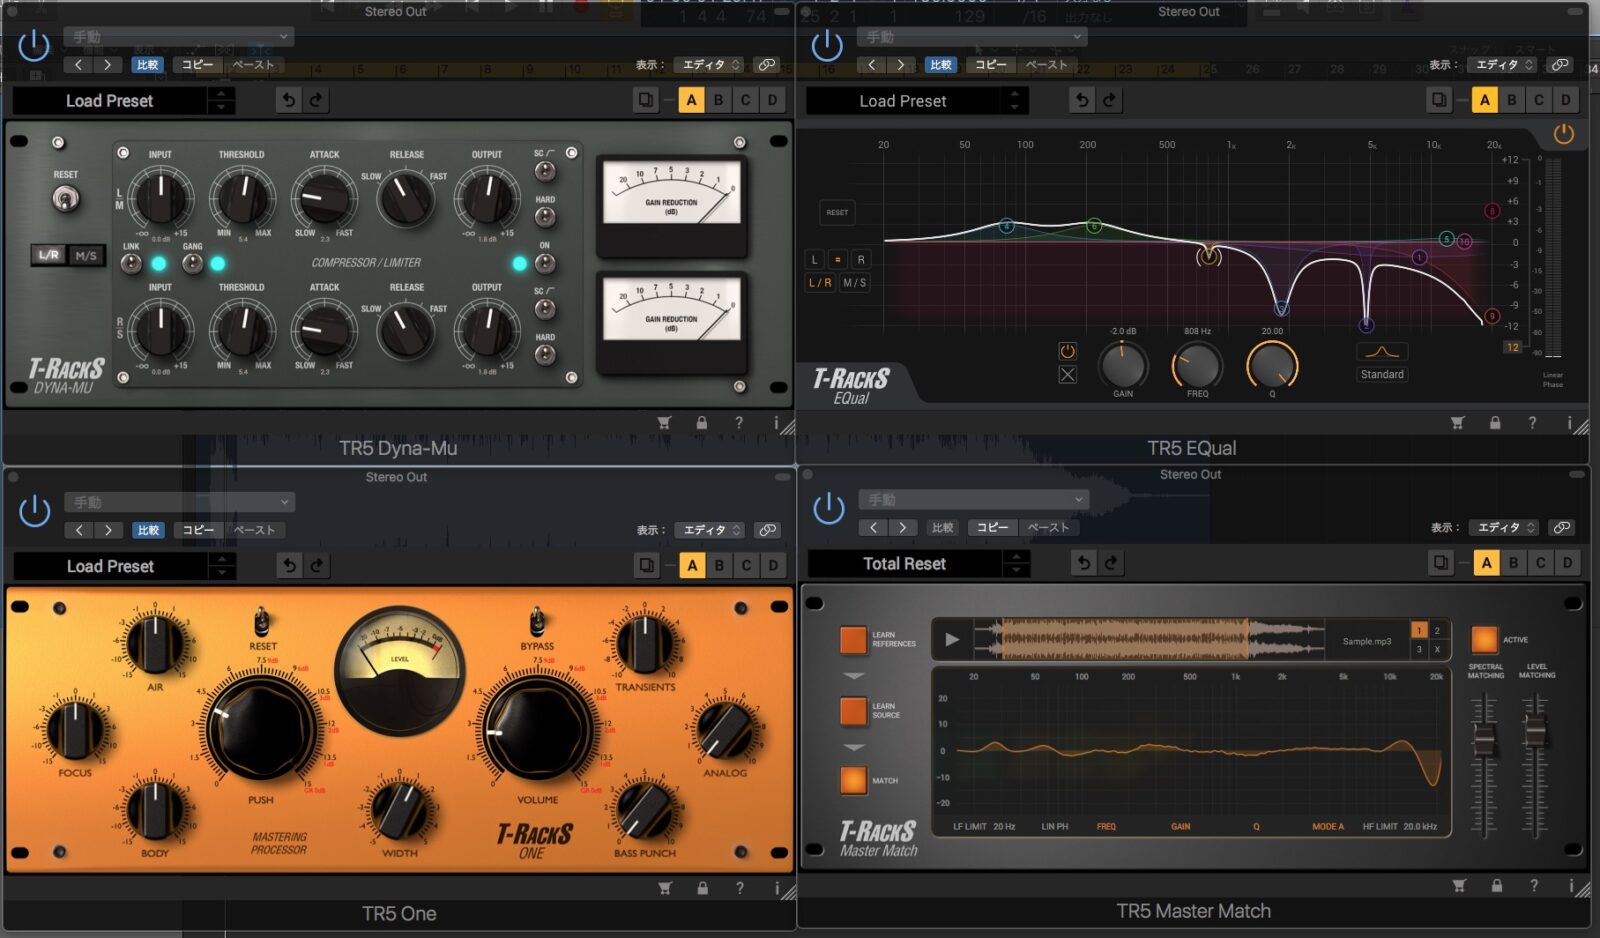
Task: Click RESET button in EQual
Action: pos(837,212)
